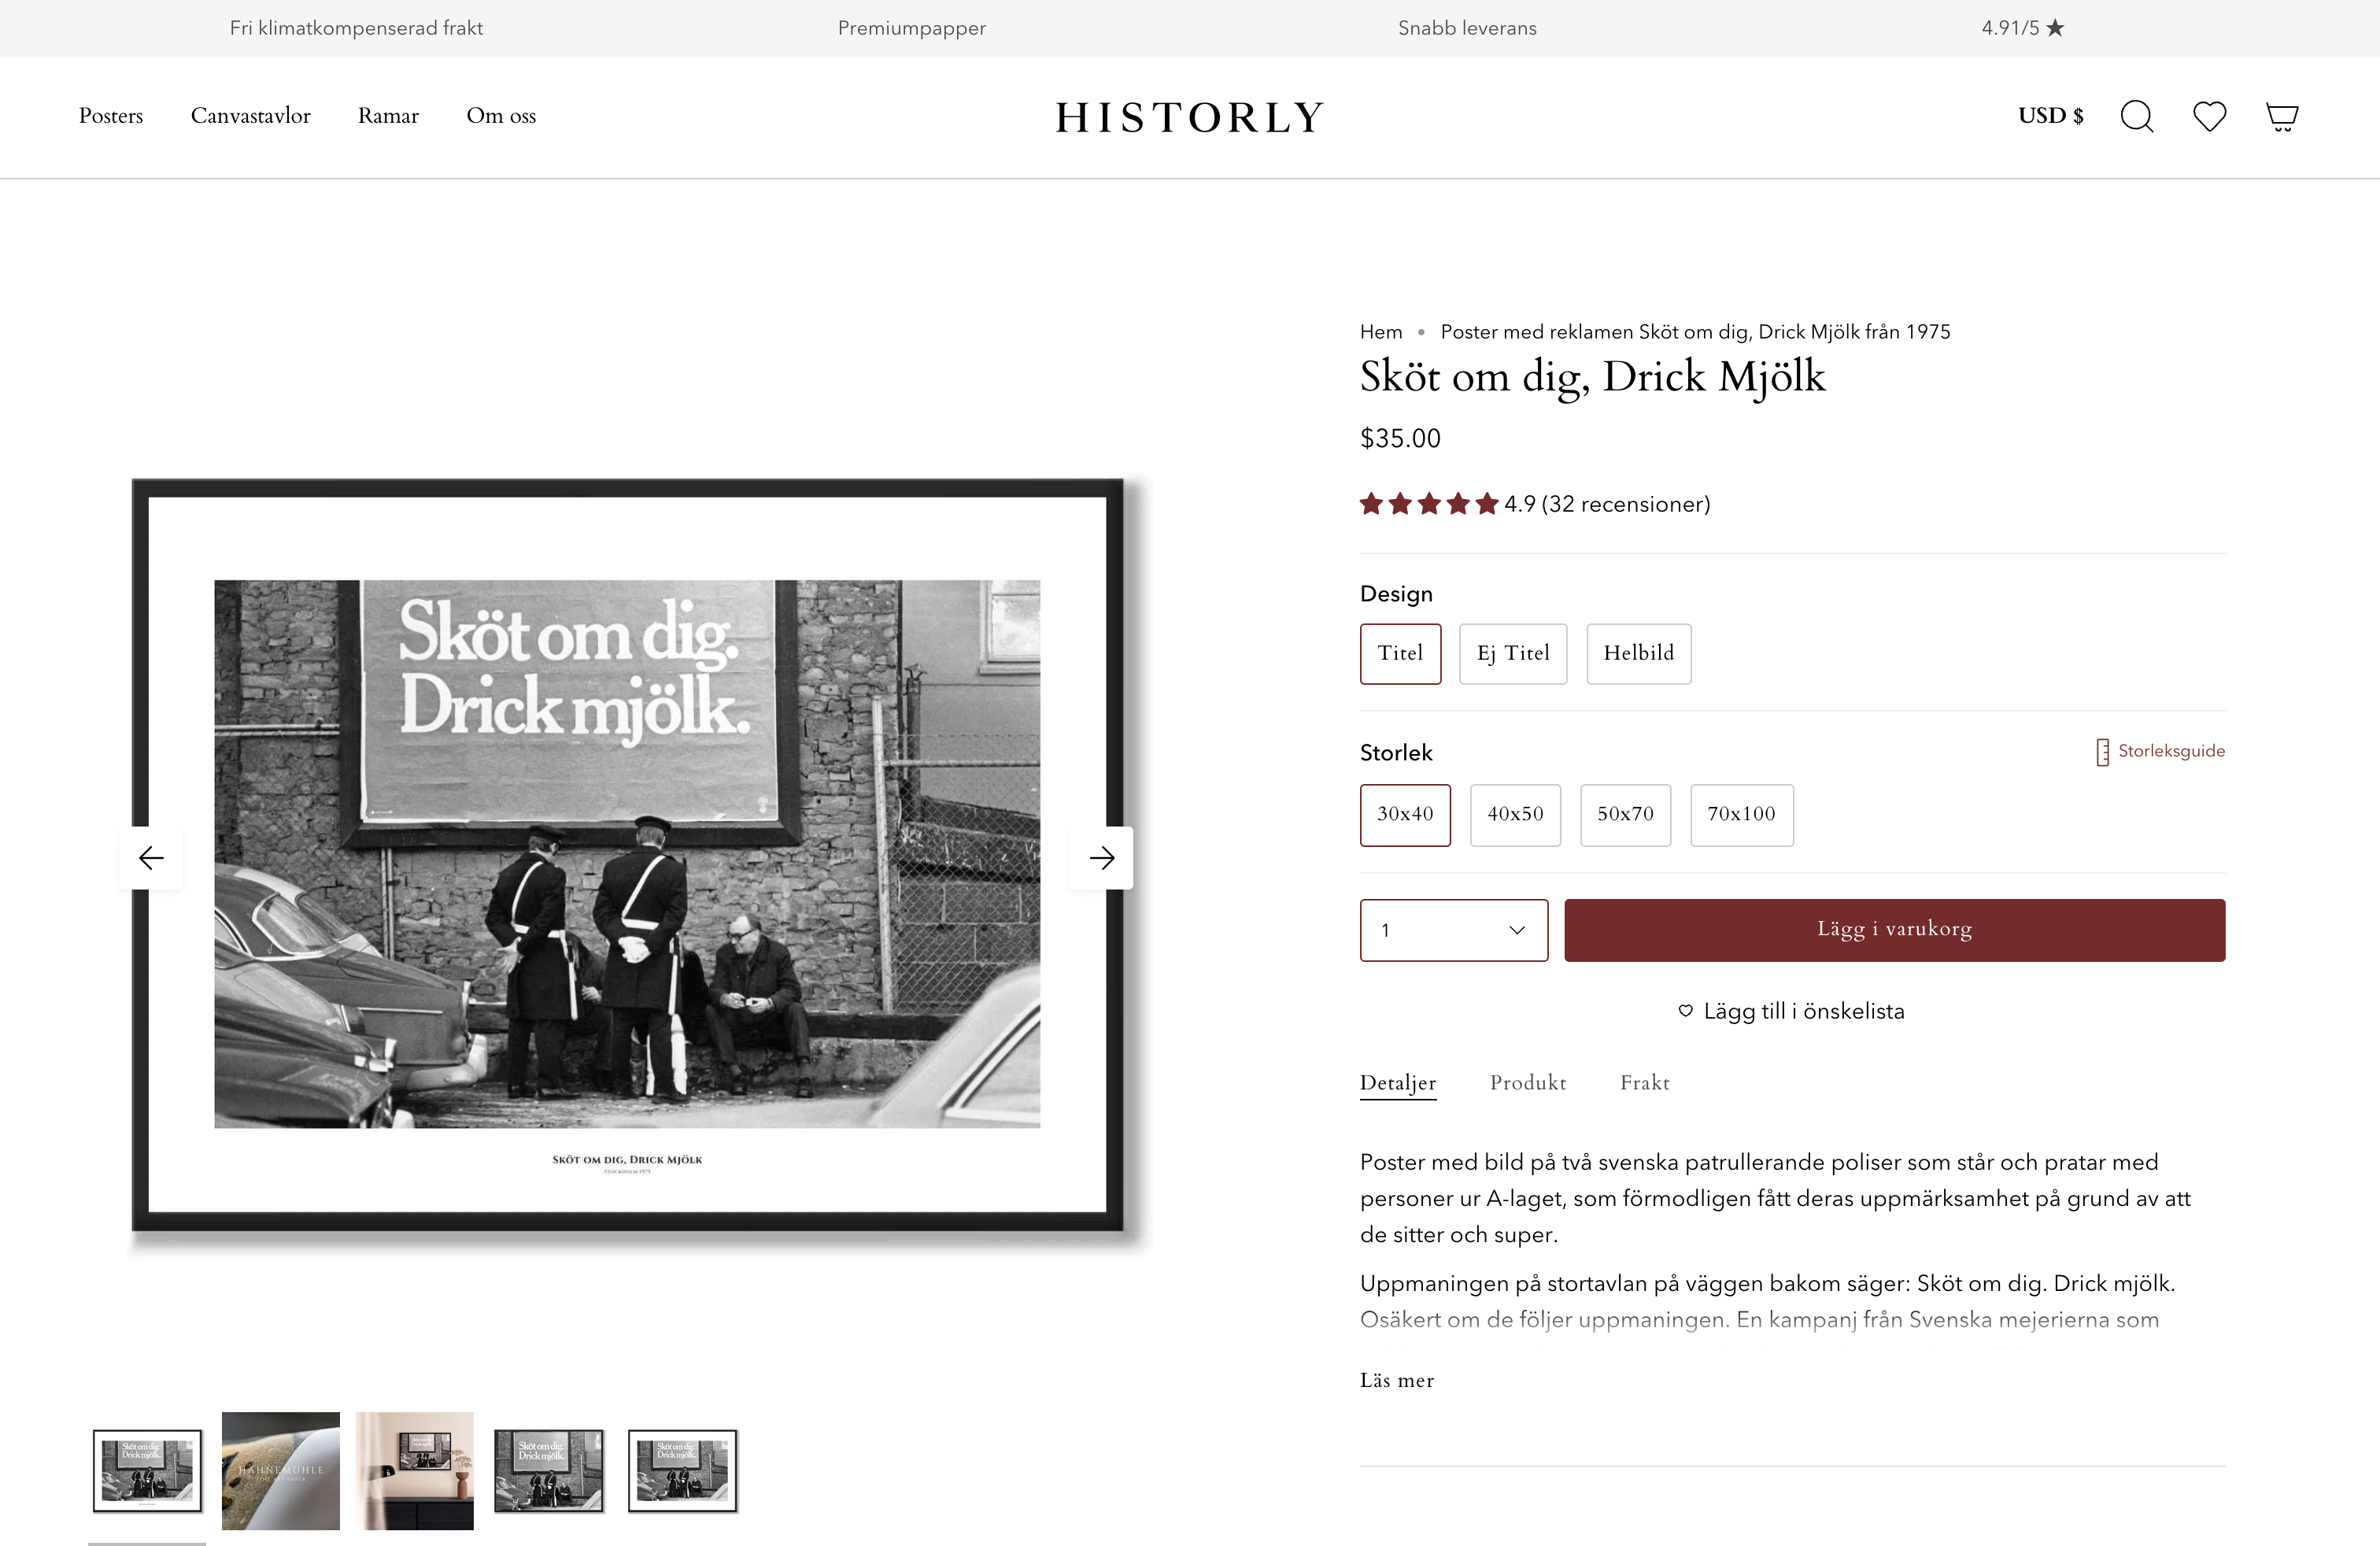Click the heart icon beside önskelista
Screen dimensions: 2380x1546
1685,1011
